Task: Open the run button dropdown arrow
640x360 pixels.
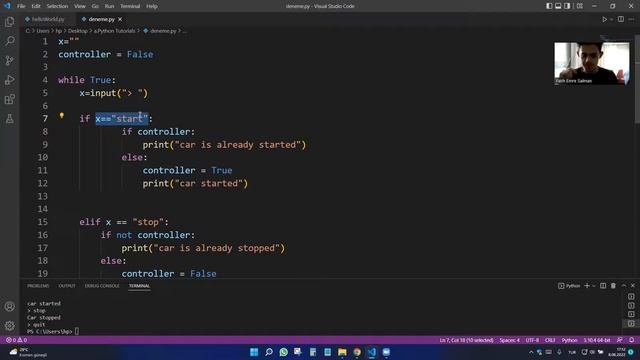Action: click(x=611, y=19)
